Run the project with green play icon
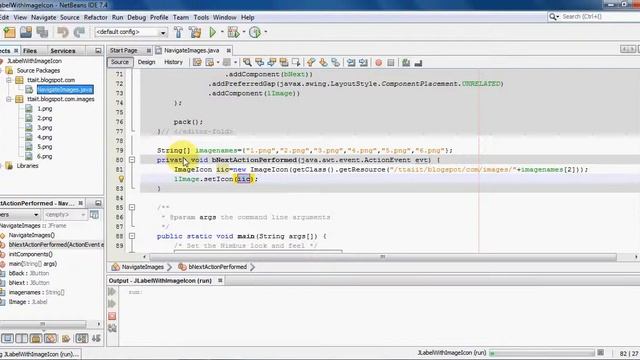 pyautogui.click(x=212, y=32)
